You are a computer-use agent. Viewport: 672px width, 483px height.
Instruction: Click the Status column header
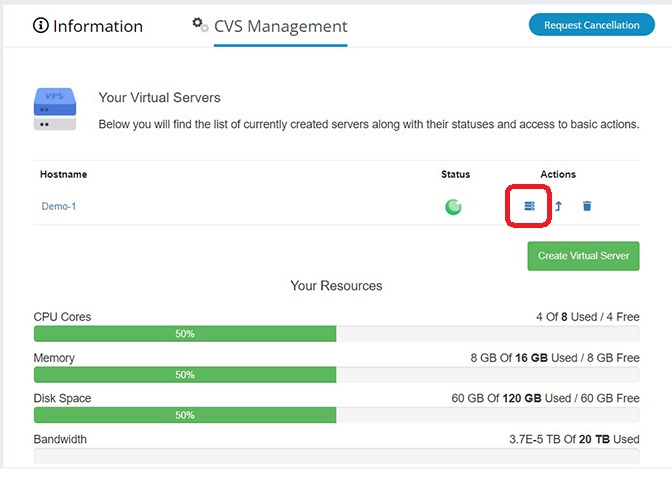pos(456,174)
